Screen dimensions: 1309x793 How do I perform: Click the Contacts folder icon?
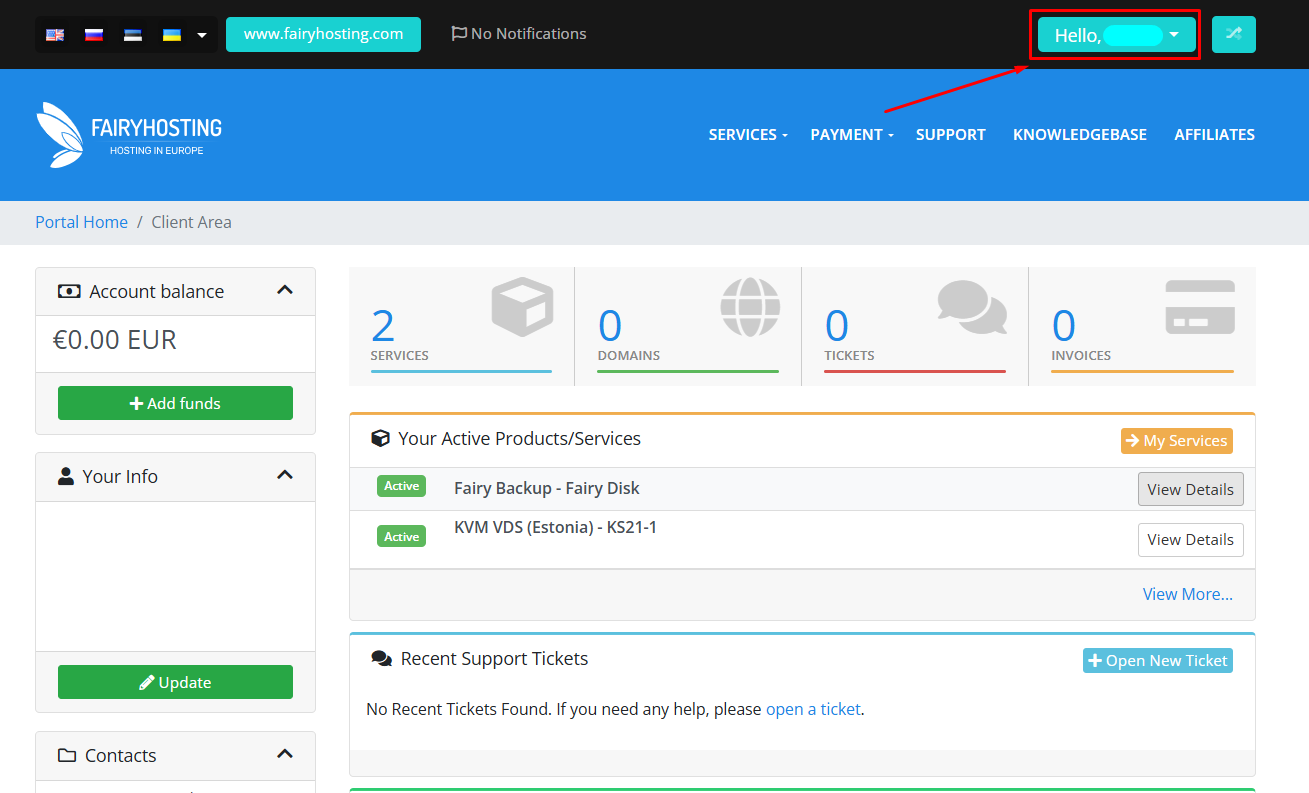(x=67, y=755)
